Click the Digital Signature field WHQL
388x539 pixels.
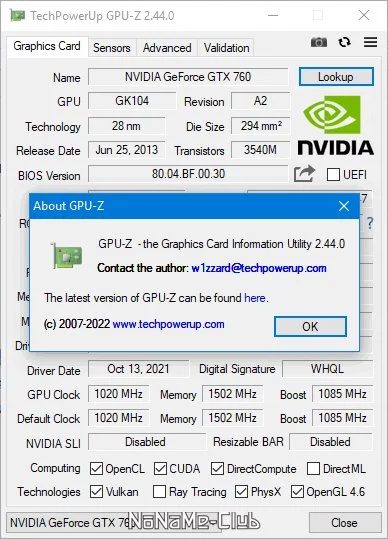[328, 369]
